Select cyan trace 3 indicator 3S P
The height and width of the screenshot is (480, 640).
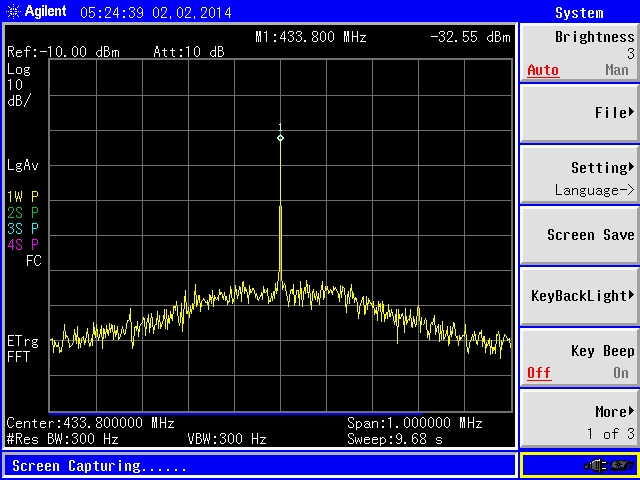(23, 228)
